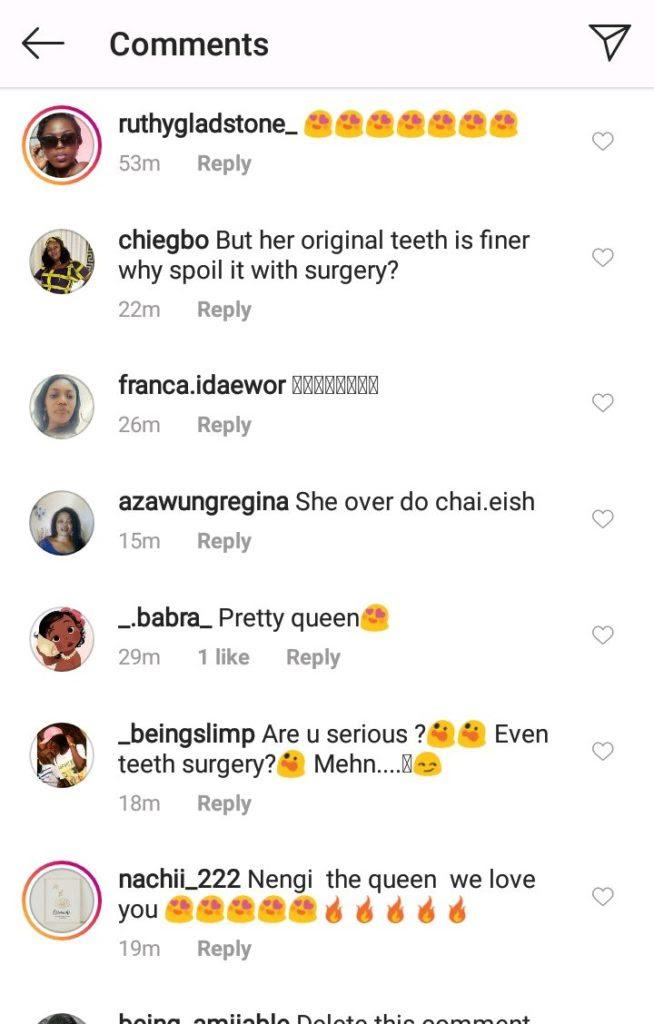The height and width of the screenshot is (1024, 654).
Task: Open chiegbo's profile avatar
Action: click(x=62, y=262)
